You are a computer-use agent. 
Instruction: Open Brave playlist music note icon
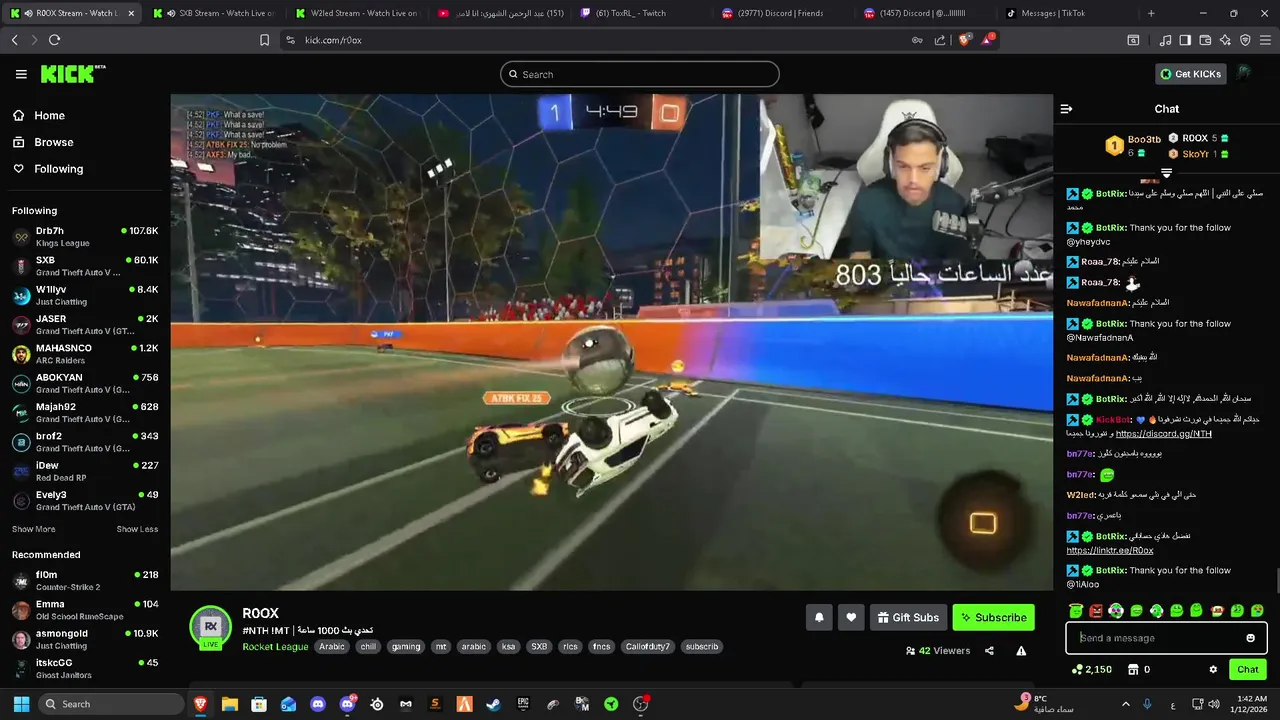pos(1165,40)
